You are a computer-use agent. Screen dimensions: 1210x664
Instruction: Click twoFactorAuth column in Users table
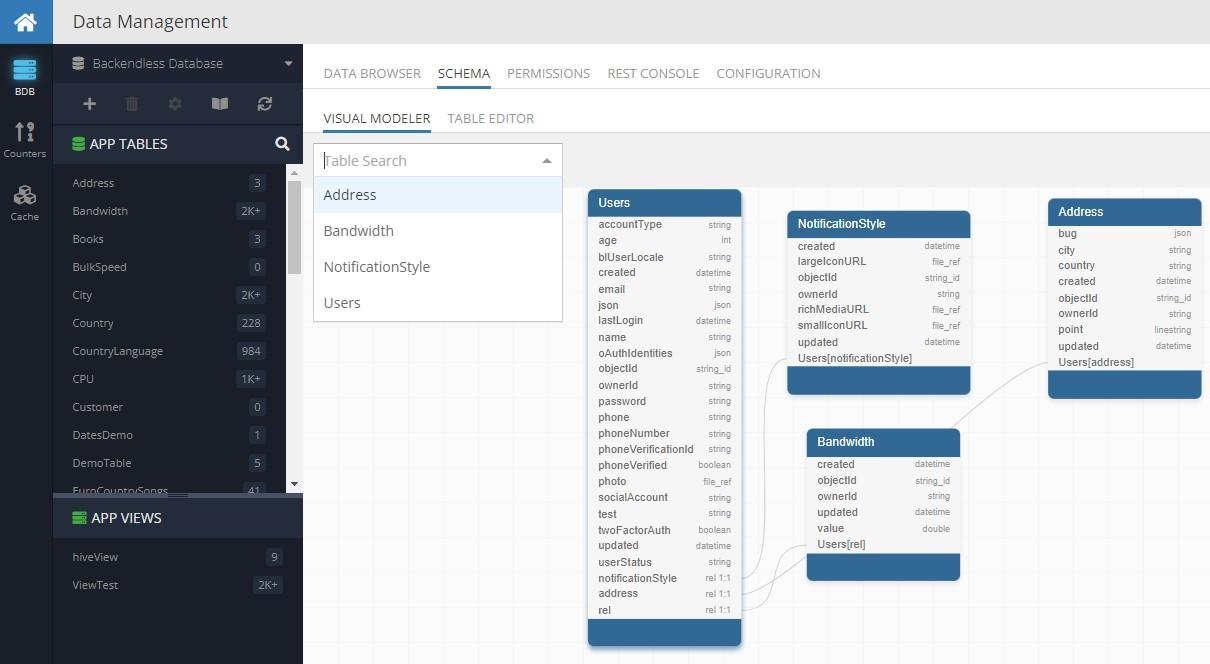pyautogui.click(x=664, y=530)
